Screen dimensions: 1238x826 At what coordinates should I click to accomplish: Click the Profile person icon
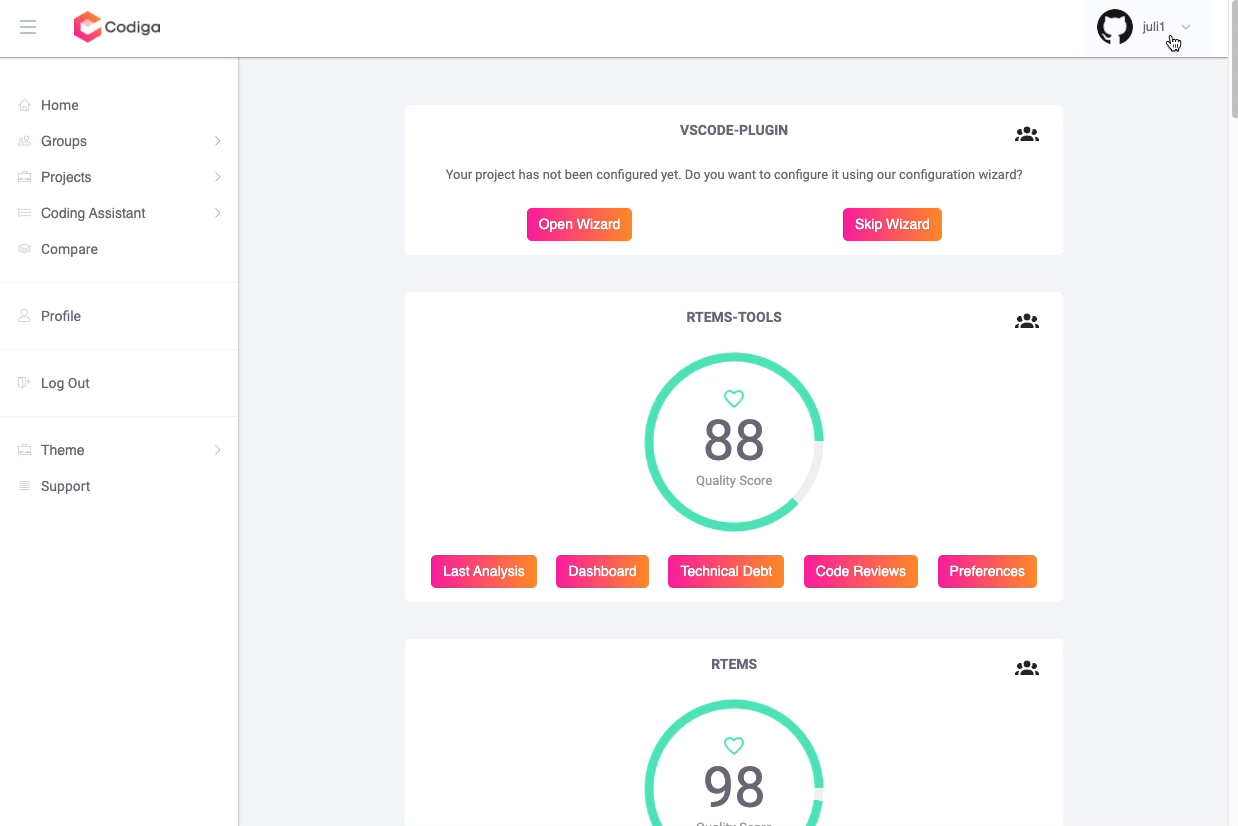(25, 316)
